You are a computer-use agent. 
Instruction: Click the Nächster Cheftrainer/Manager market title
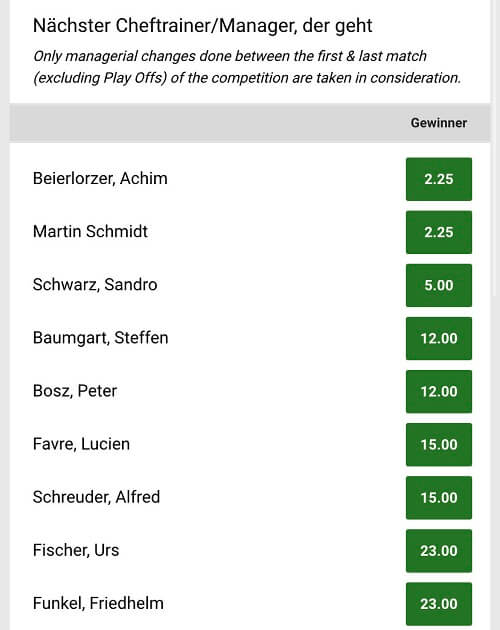click(x=203, y=26)
